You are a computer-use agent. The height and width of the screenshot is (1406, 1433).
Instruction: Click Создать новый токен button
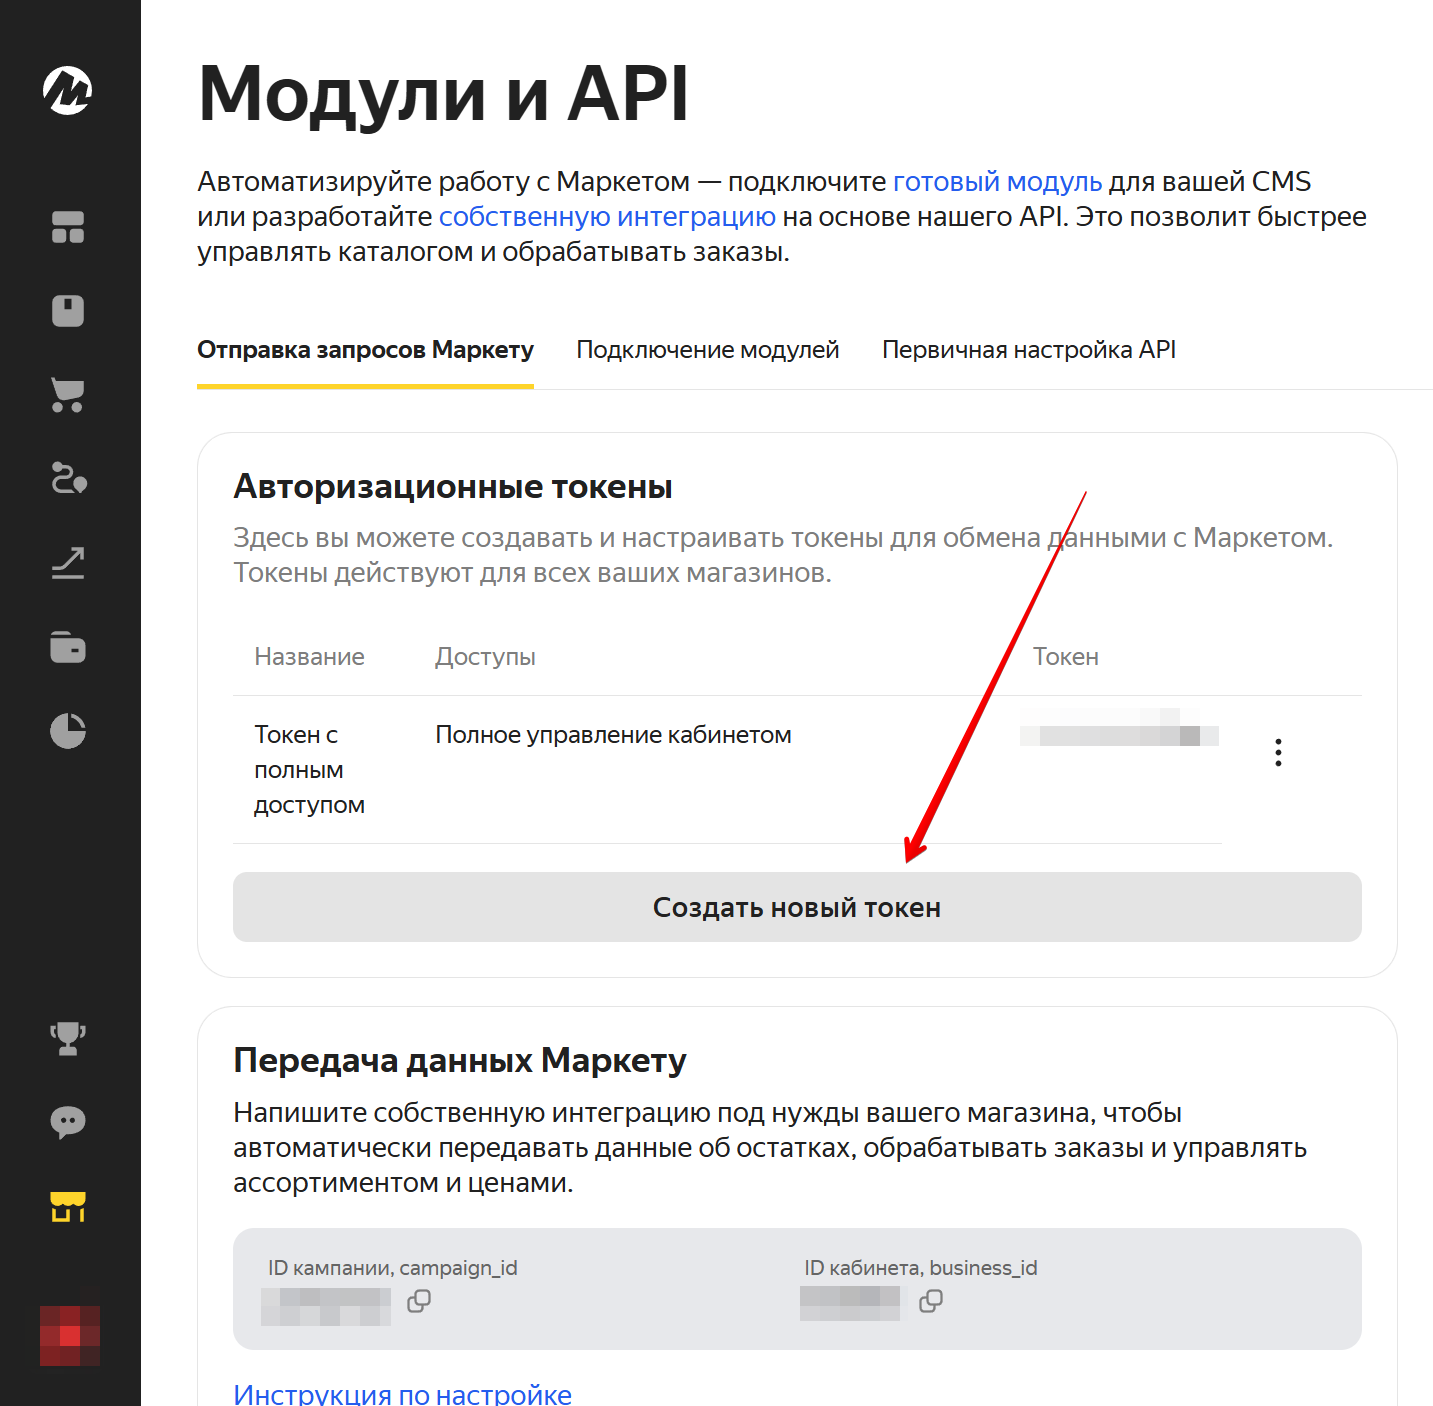click(x=797, y=907)
